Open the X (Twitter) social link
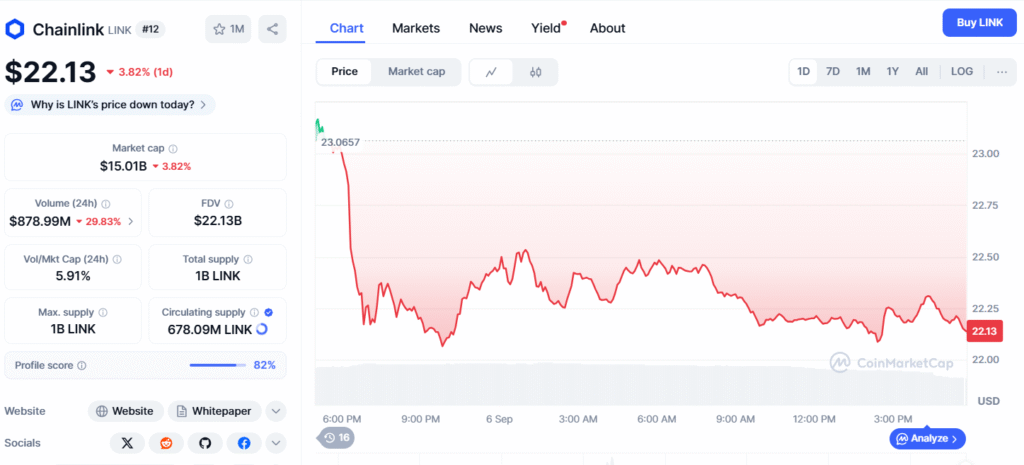1024x465 pixels. [x=127, y=443]
